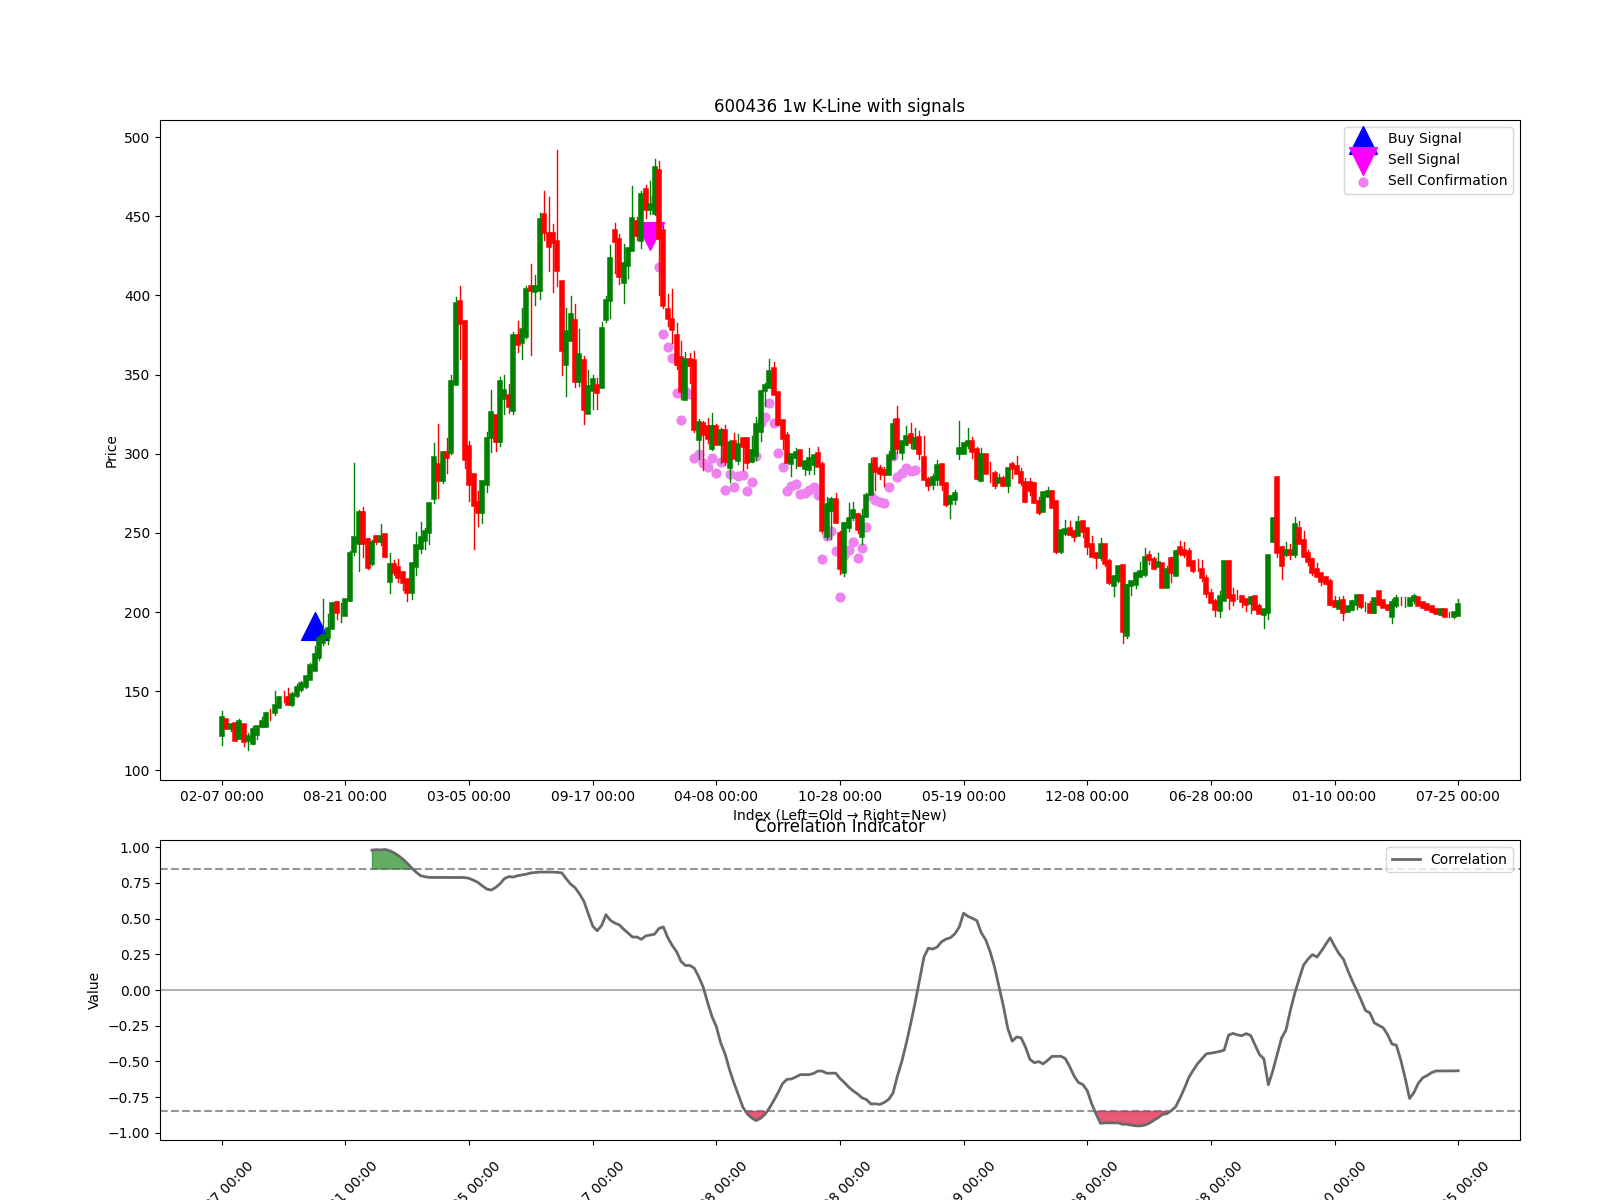Click the 350 price tick label
1600x1200 pixels.
pos(137,376)
